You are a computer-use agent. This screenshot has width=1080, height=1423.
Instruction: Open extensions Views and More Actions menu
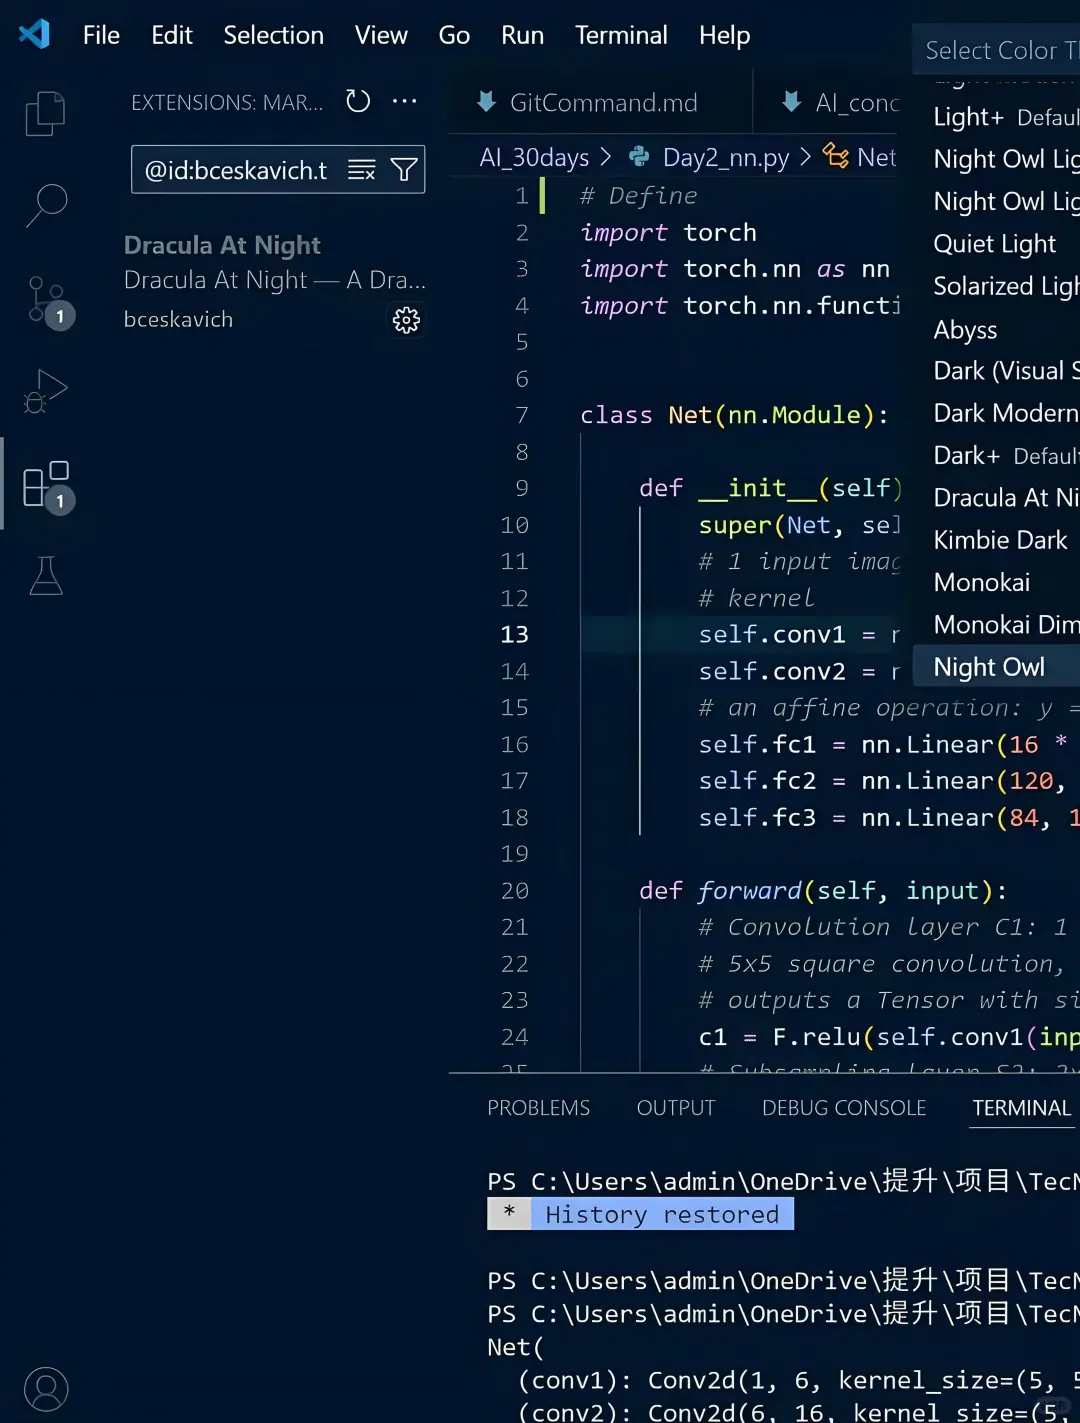point(405,101)
